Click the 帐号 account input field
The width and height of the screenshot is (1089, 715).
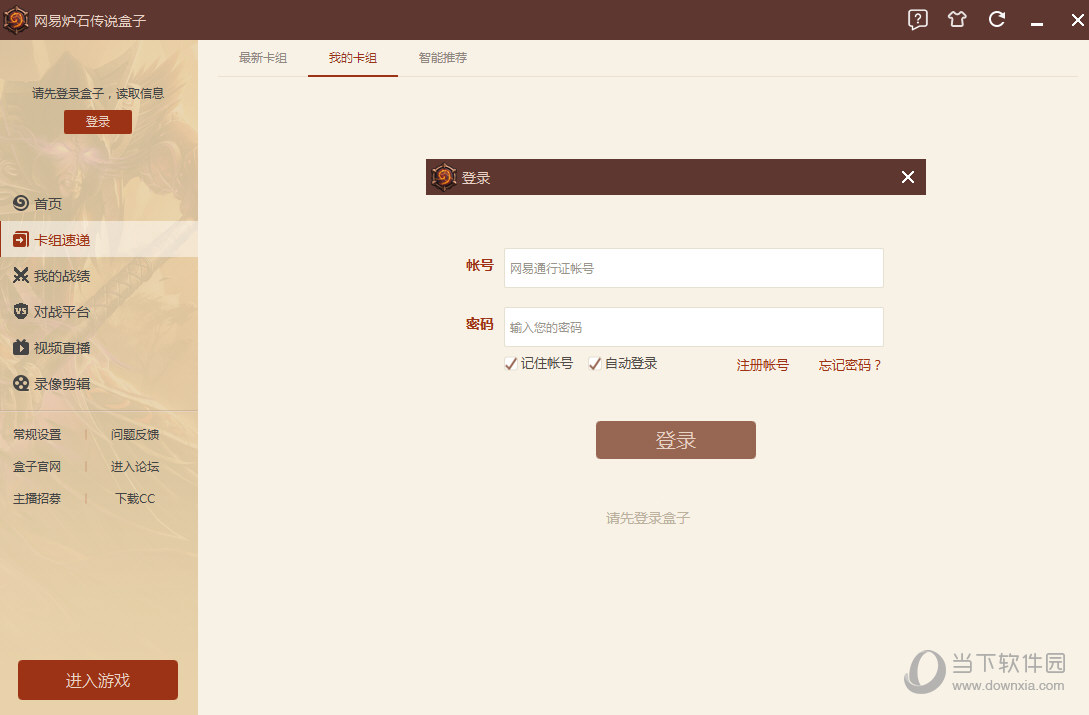point(693,268)
